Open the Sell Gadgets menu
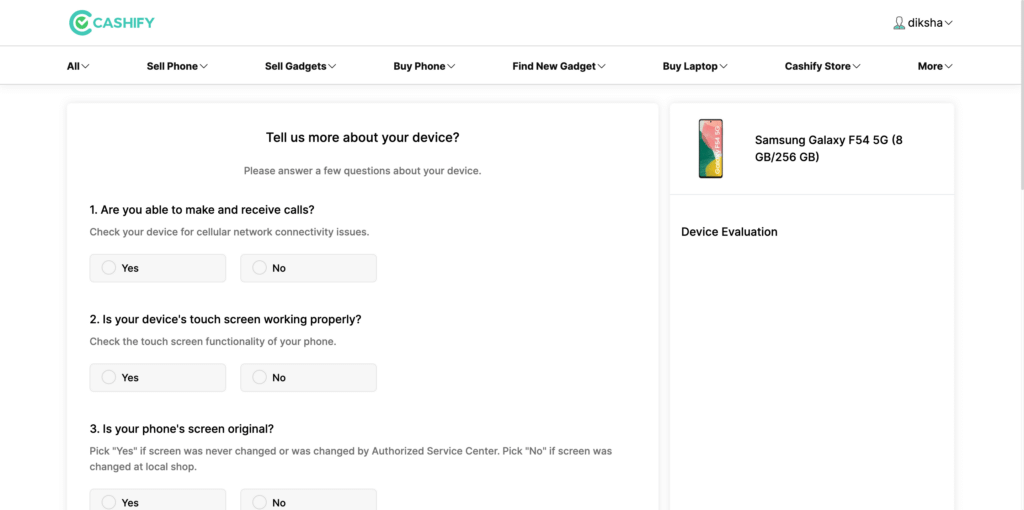This screenshot has width=1024, height=510. (300, 66)
